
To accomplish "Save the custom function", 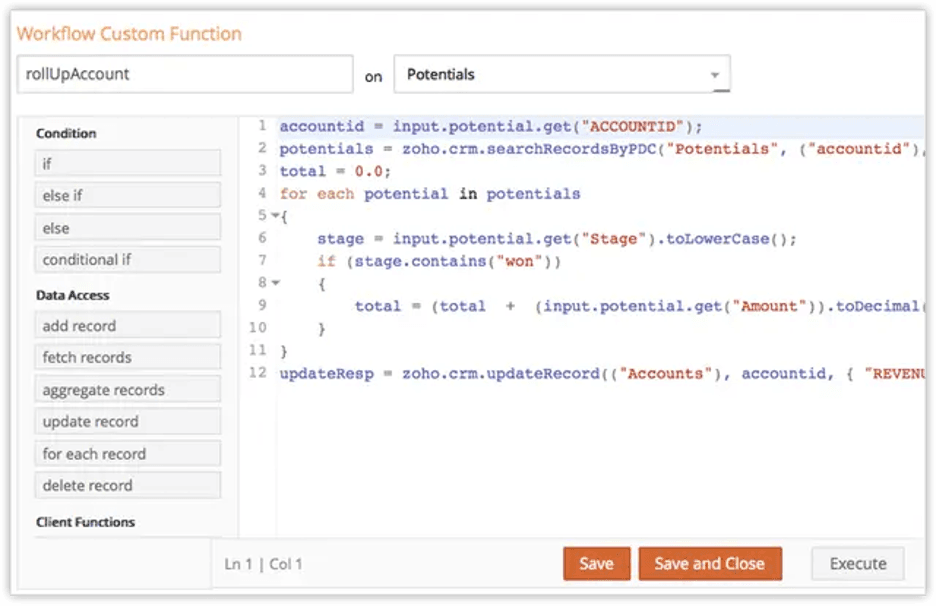I will click(597, 563).
